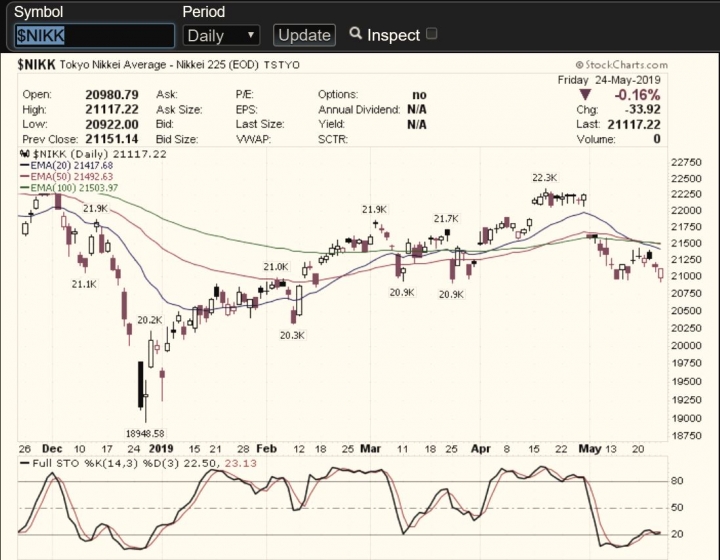Click the EMA(100) 21503.97 legend entry

coord(69,188)
